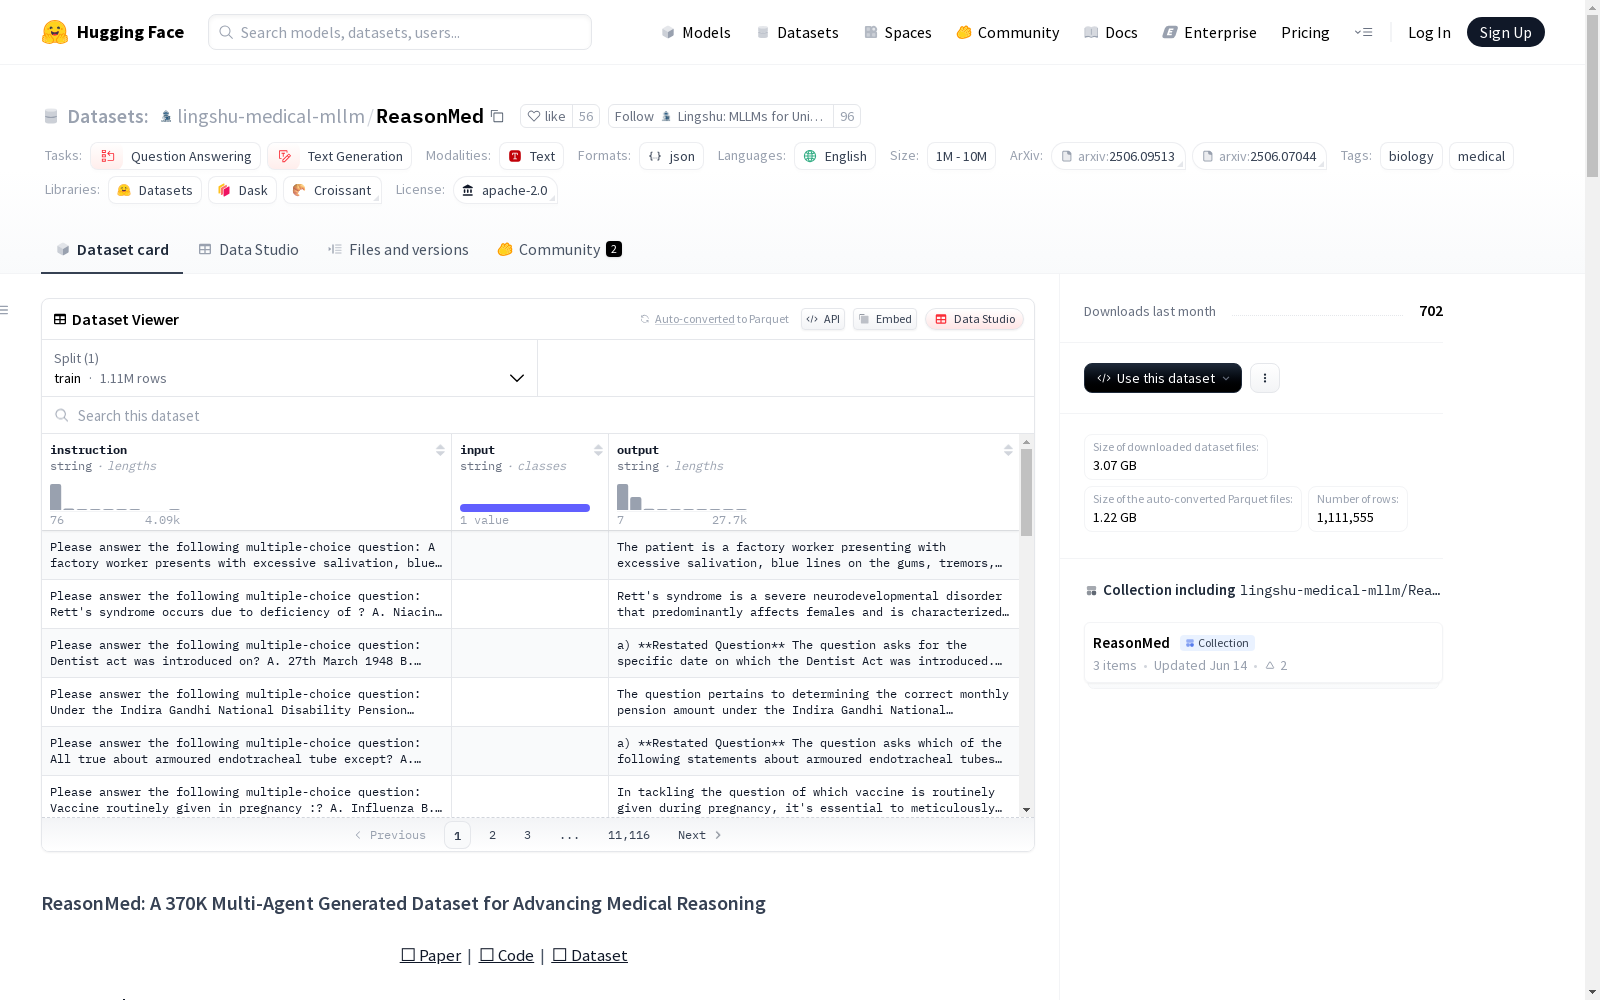Click the input classes value bar

525,508
